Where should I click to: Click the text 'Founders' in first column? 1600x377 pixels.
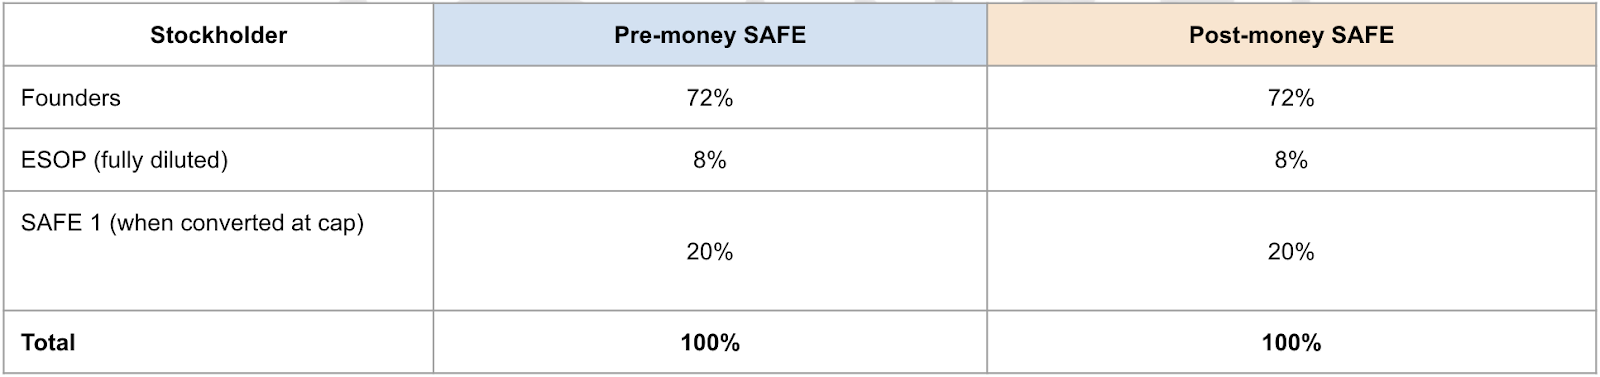tap(70, 97)
